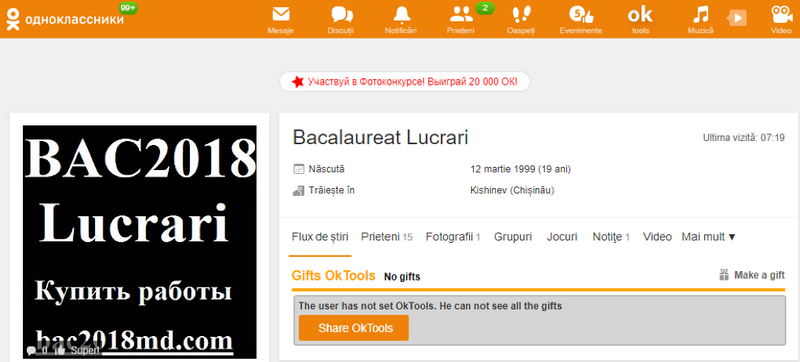The width and height of the screenshot is (800, 362).
Task: Open the Notițe 1 tab
Action: point(611,237)
